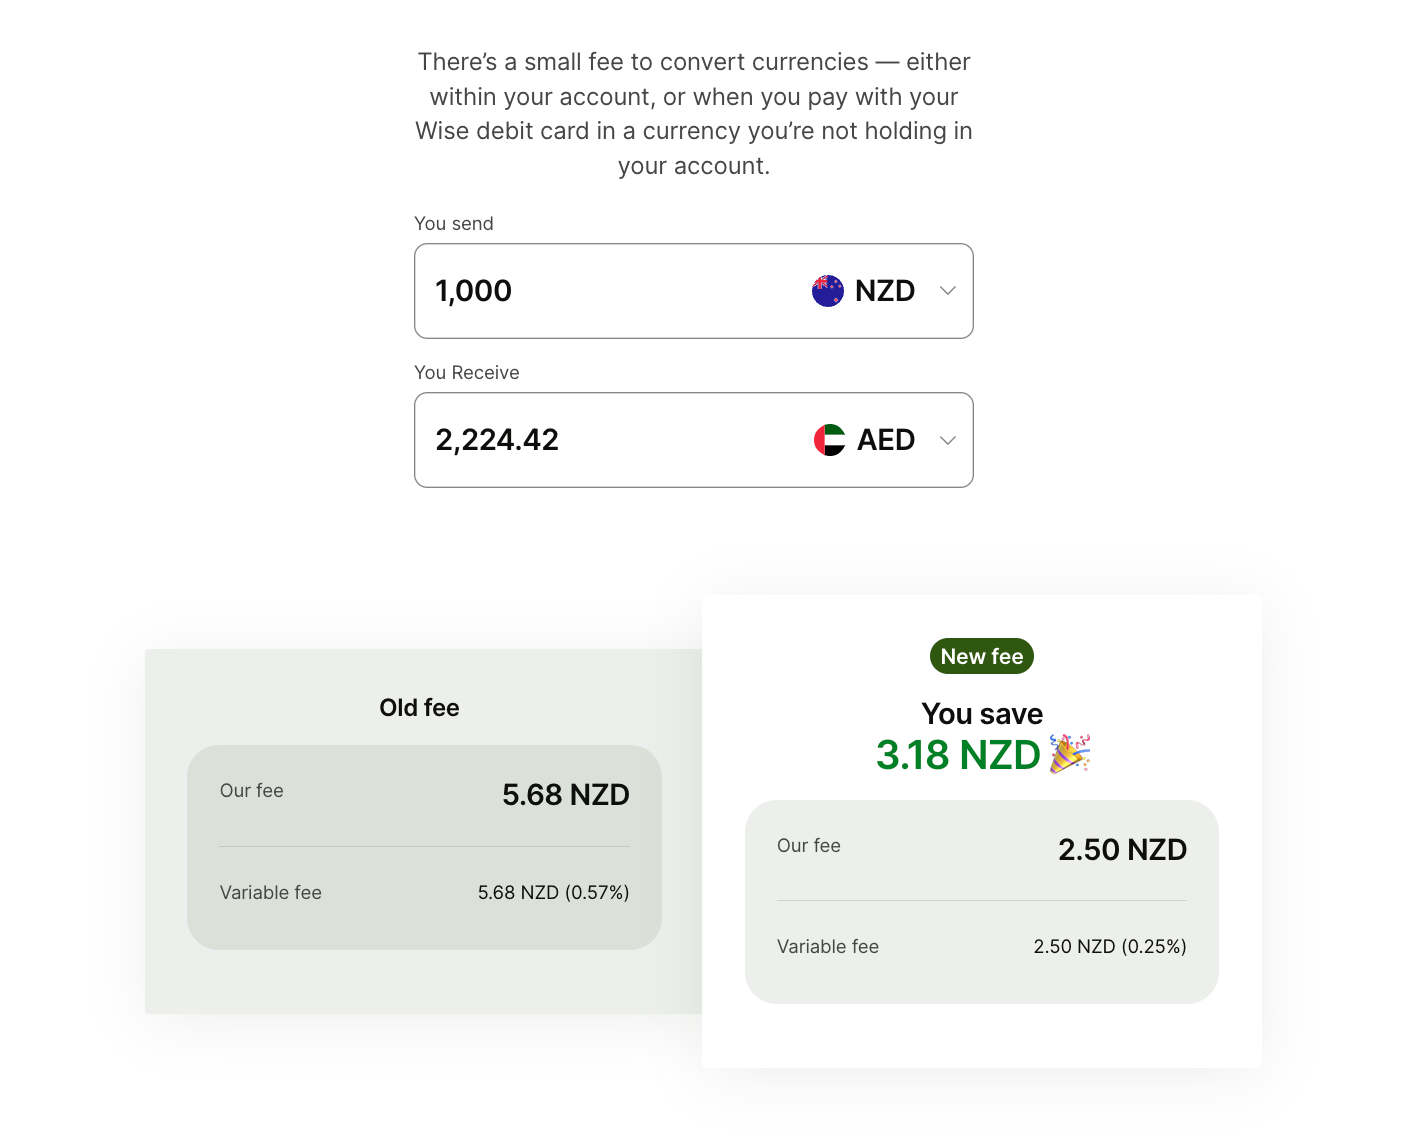
Task: Click the New Zealand flag icon
Action: (x=828, y=291)
